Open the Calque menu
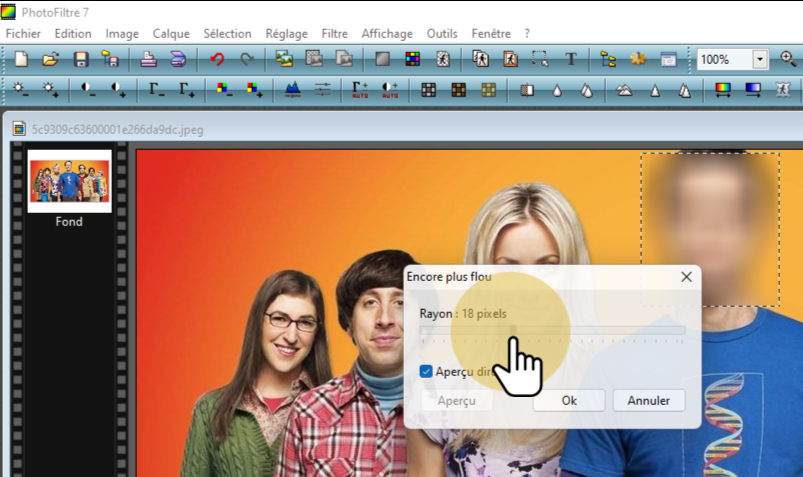This screenshot has height=477, width=803. click(x=171, y=34)
